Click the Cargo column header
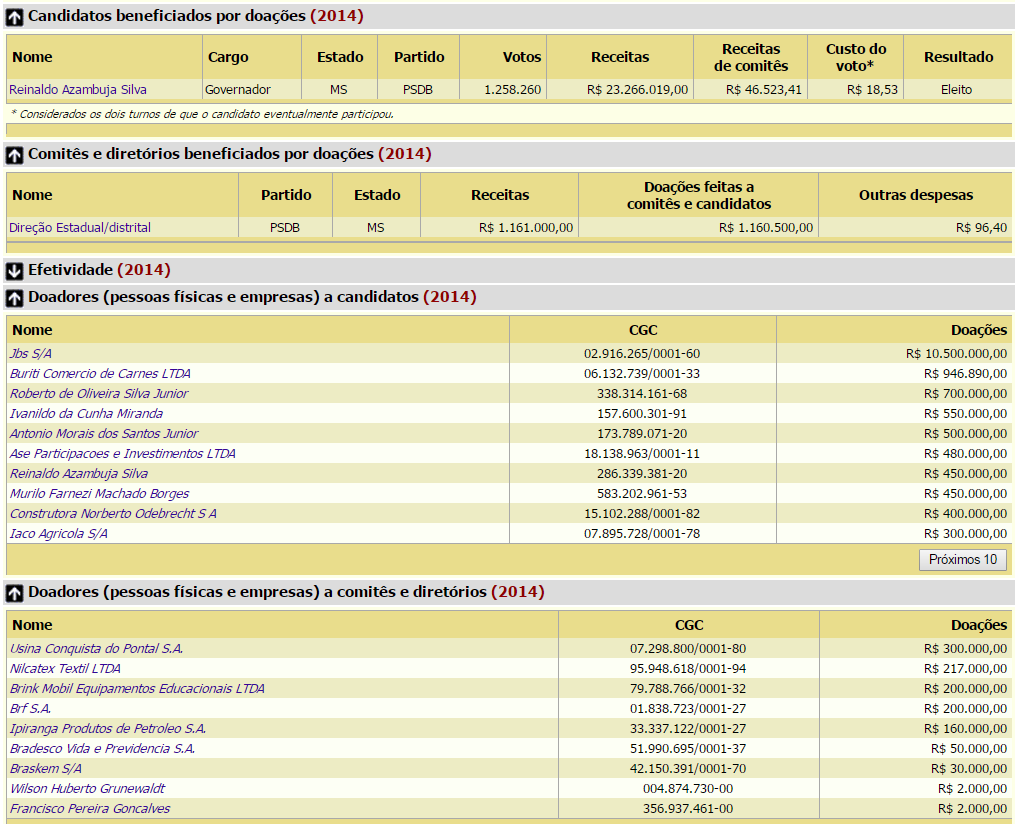 click(228, 57)
